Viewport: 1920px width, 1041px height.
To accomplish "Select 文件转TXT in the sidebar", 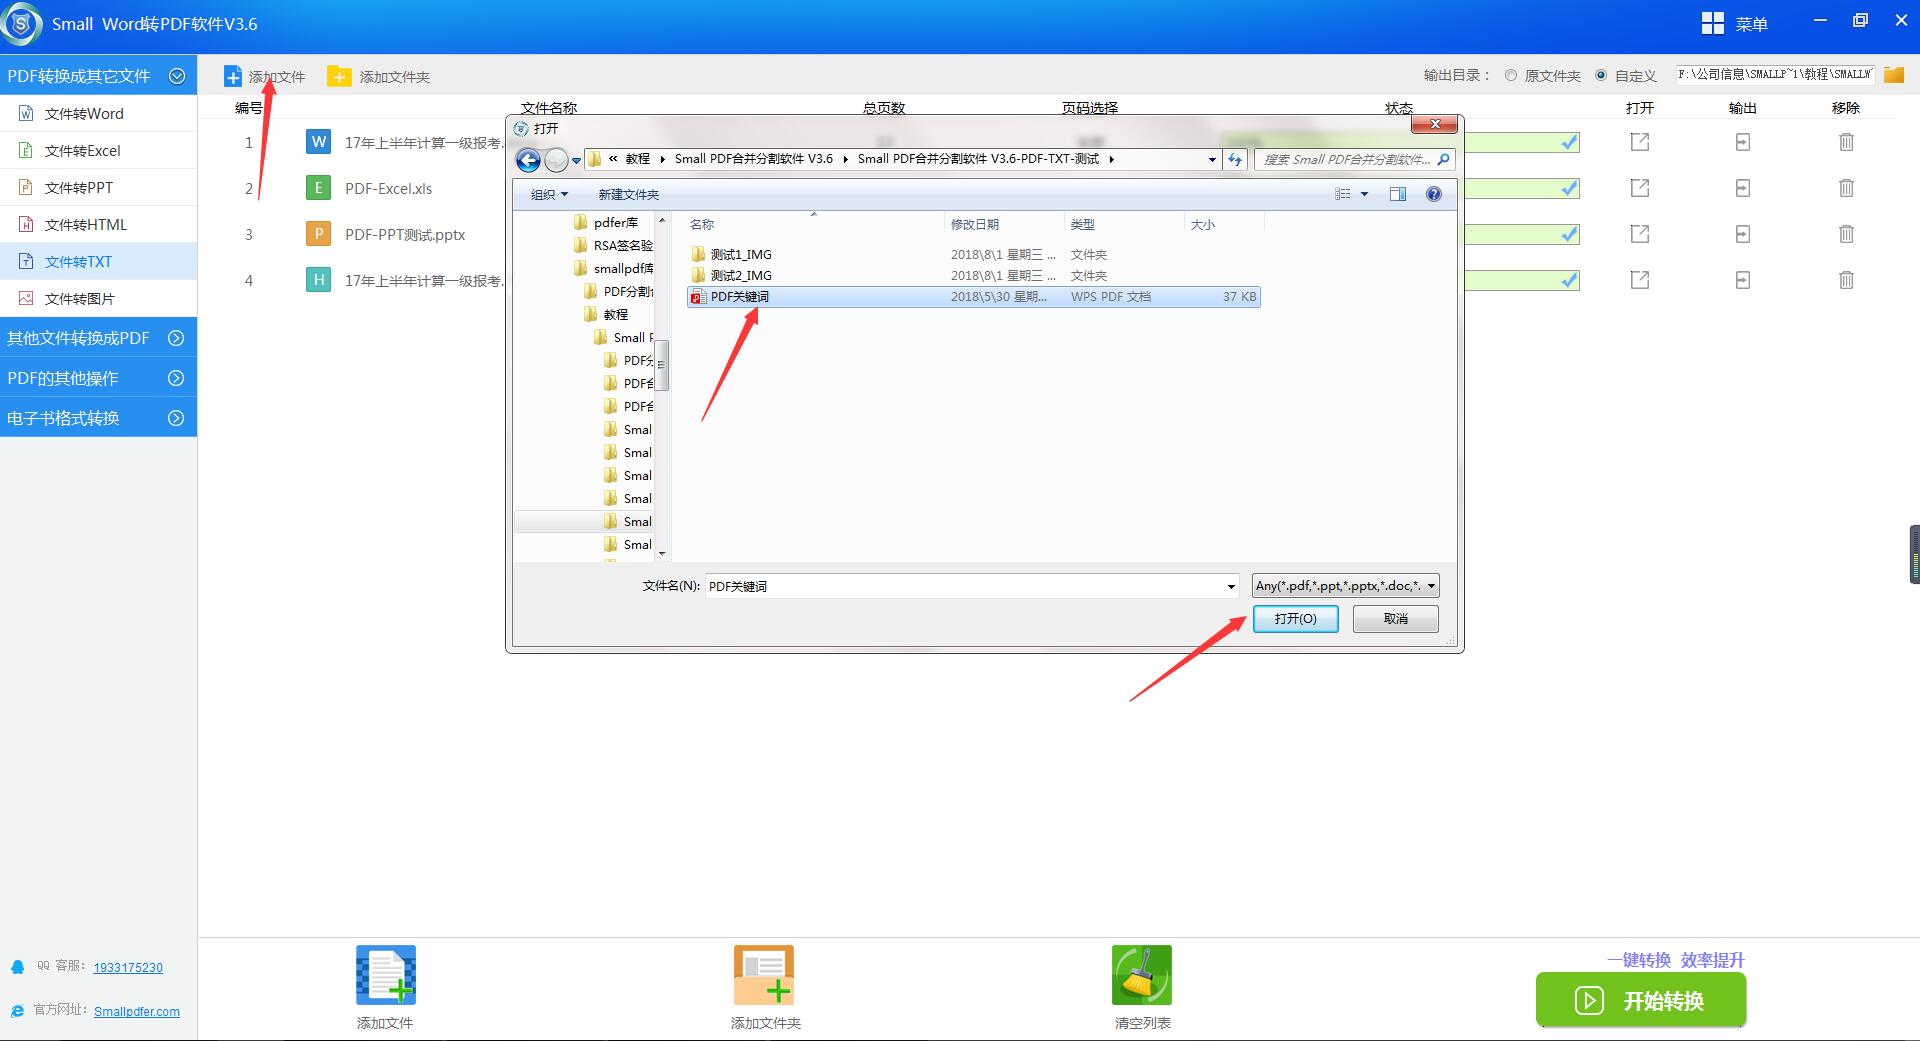I will coord(98,262).
